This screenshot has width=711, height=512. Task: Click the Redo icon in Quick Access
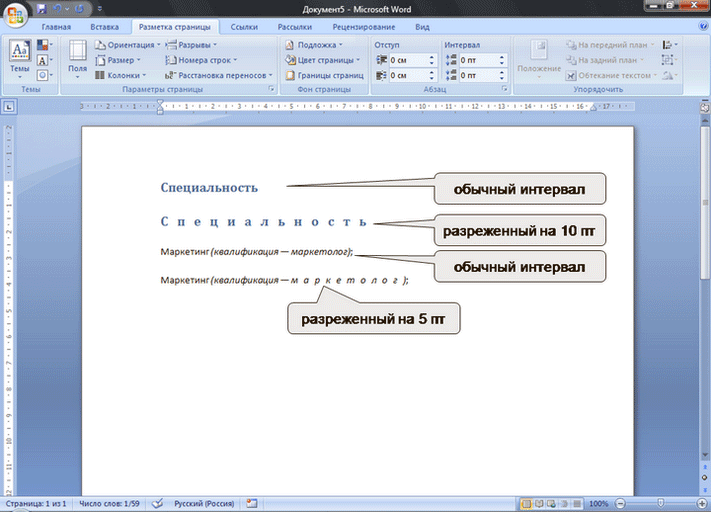coord(80,9)
